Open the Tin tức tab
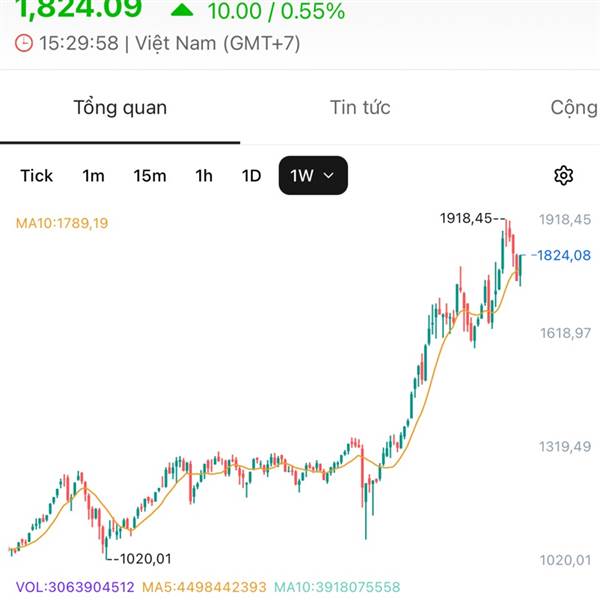 click(x=360, y=108)
